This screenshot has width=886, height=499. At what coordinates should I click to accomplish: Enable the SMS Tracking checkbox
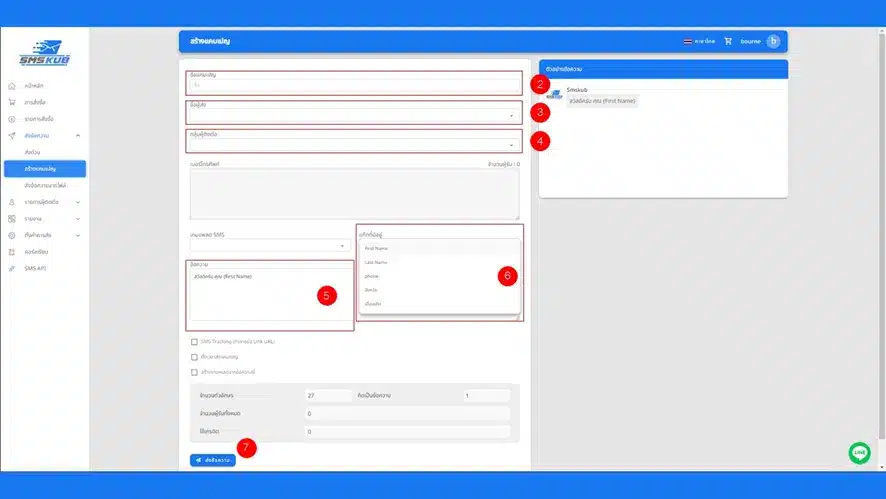194,341
